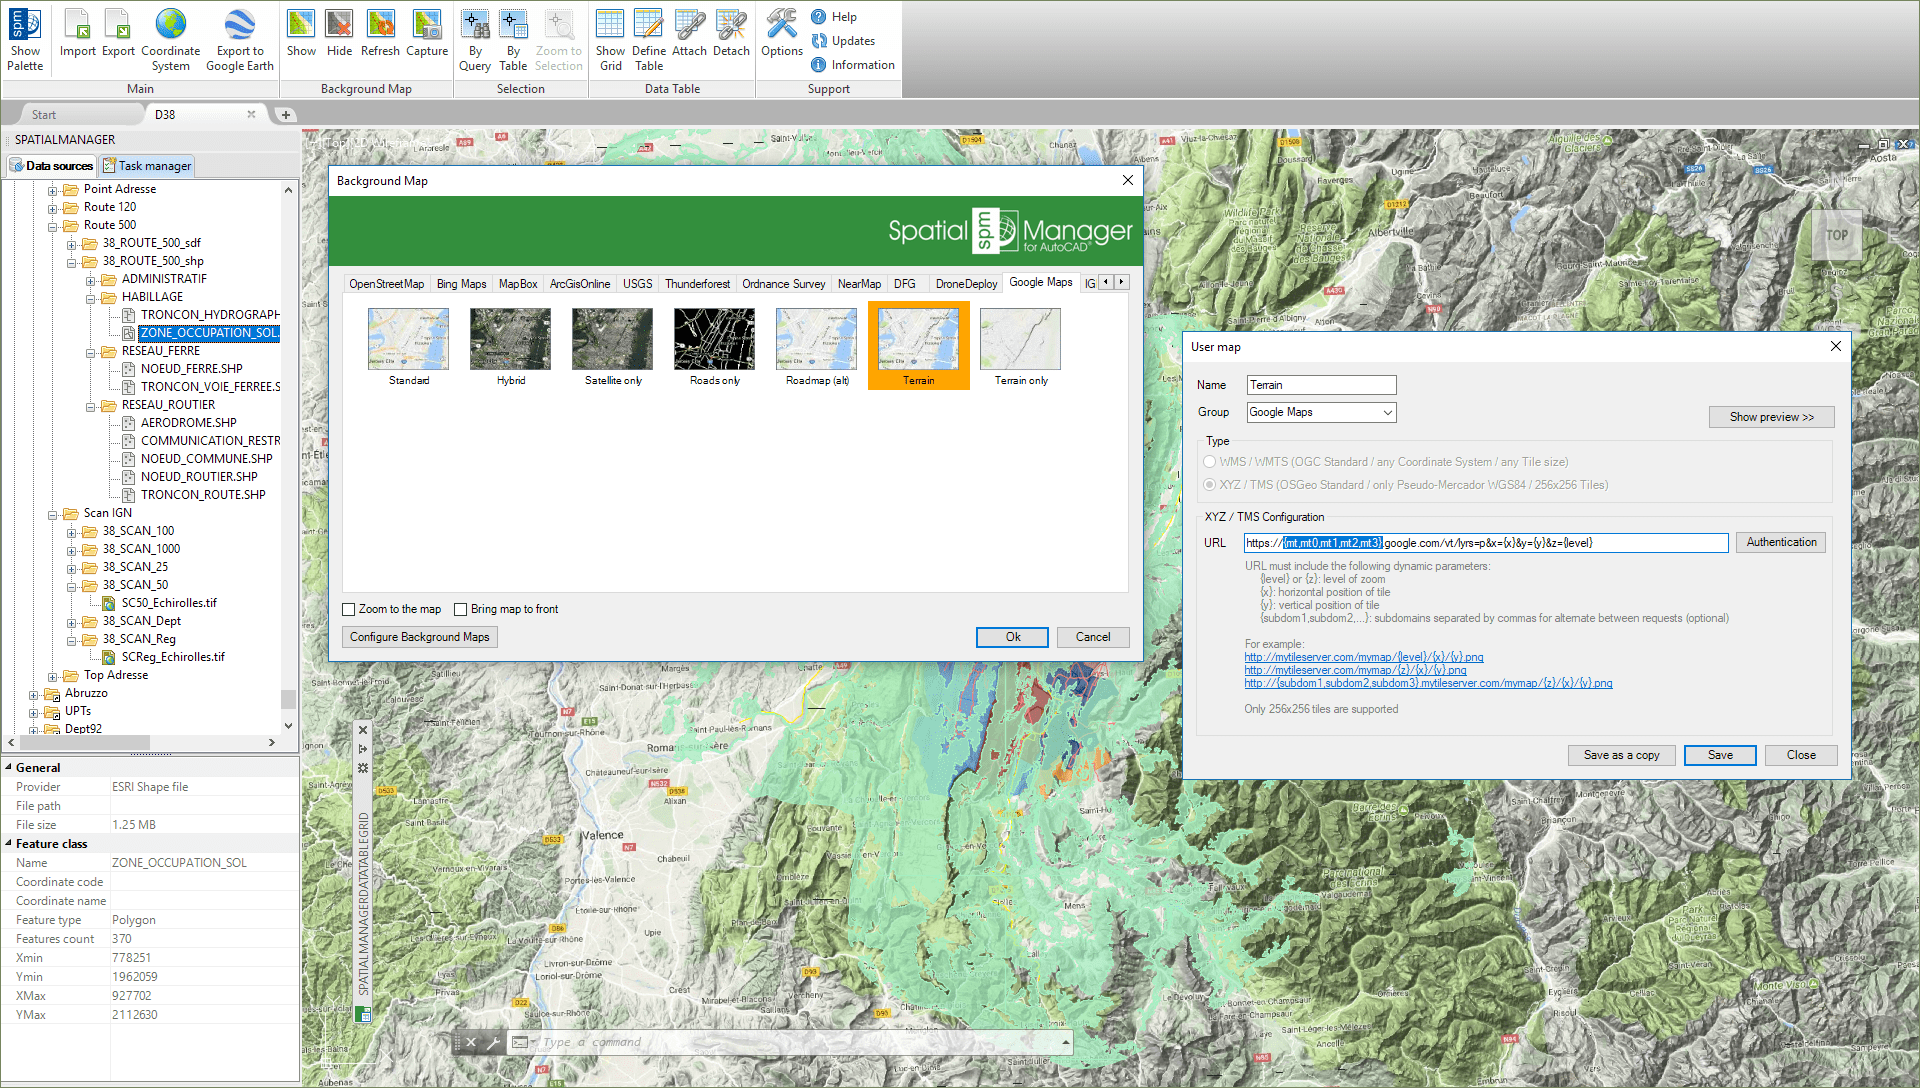Click the command line wrench icon

pyautogui.click(x=493, y=1042)
